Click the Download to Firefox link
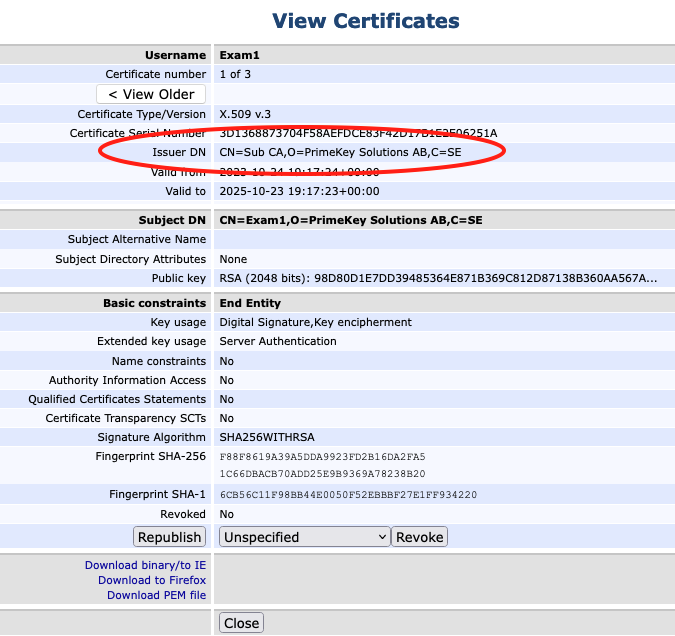 click(152, 580)
